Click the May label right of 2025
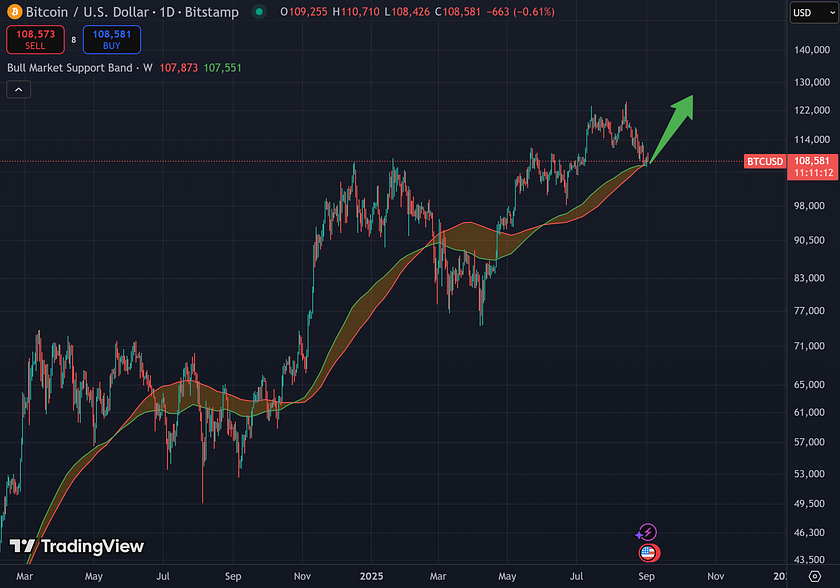This screenshot has width=840, height=588. click(x=507, y=576)
